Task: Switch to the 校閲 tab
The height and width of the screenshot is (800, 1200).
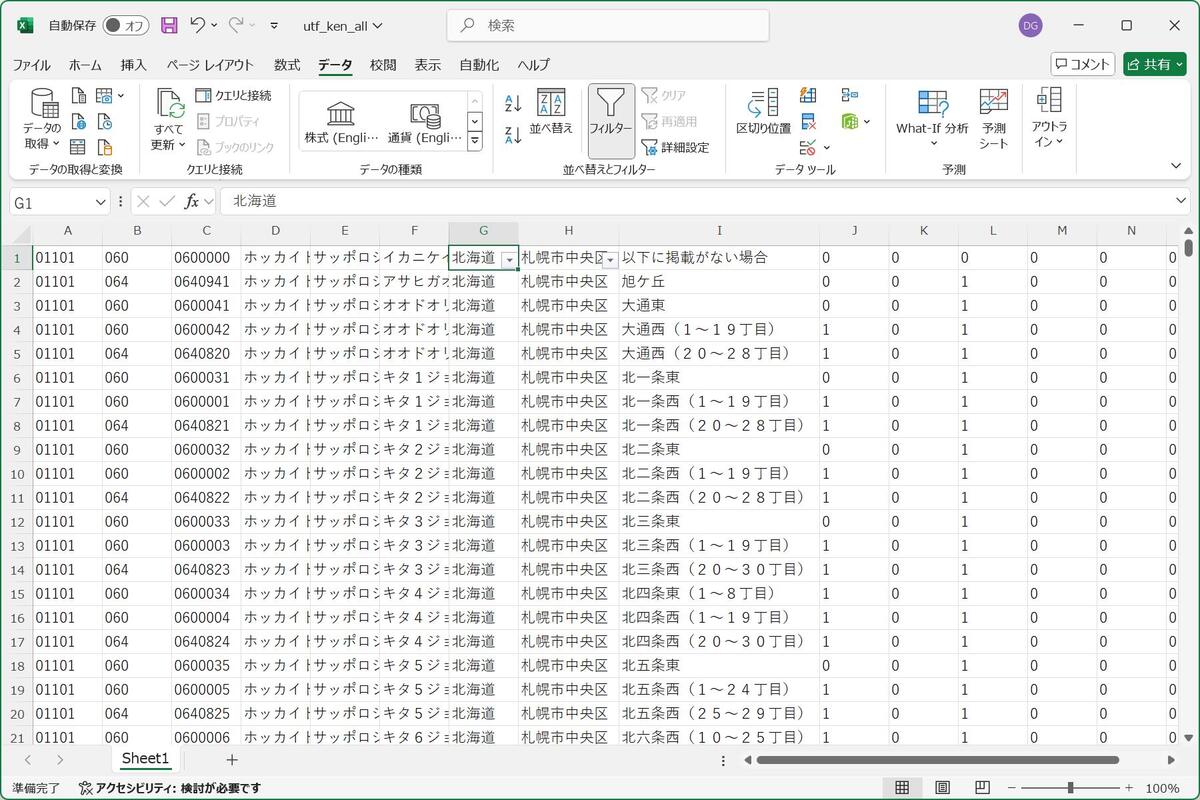Action: tap(383, 65)
